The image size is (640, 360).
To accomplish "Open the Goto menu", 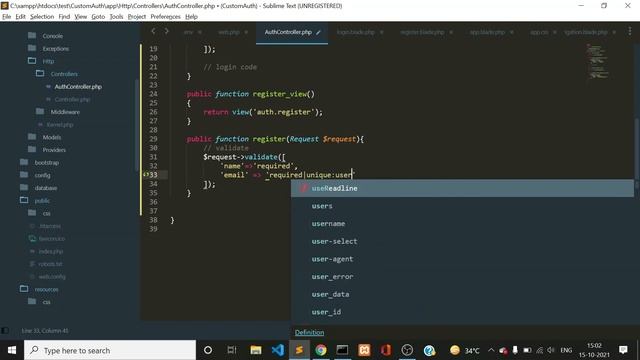I will [x=98, y=17].
